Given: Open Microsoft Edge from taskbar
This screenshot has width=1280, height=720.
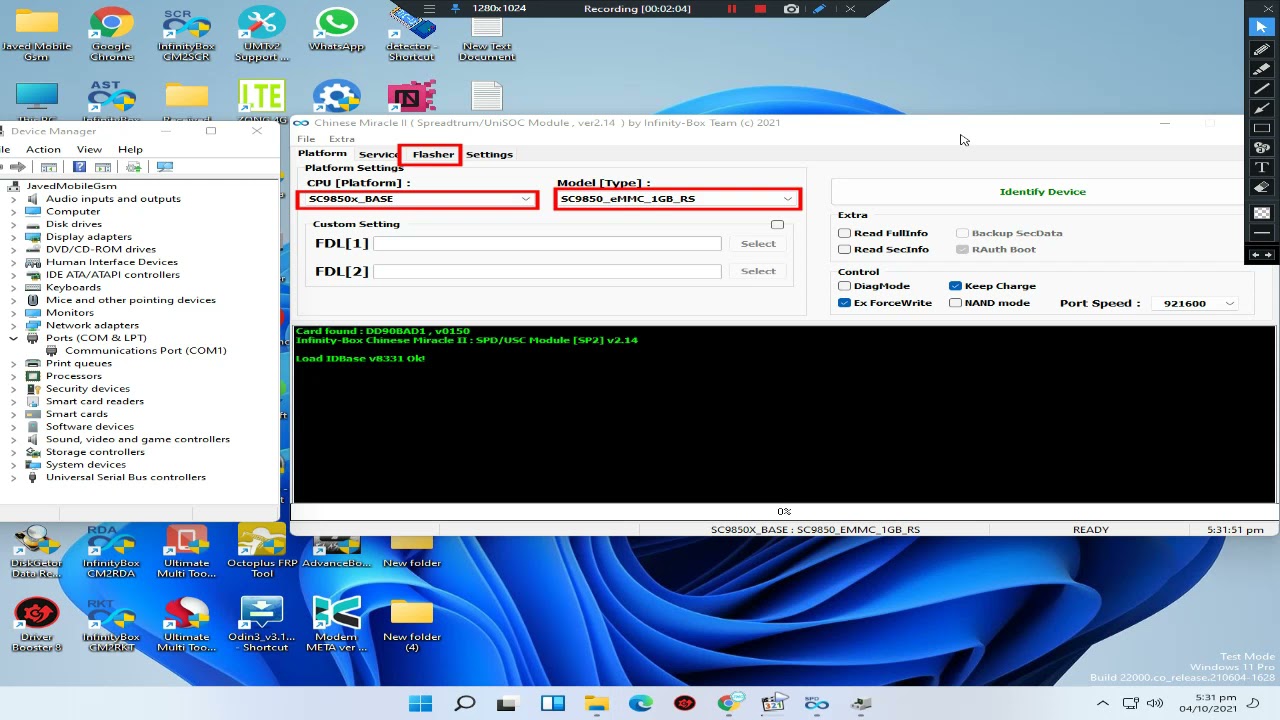Looking at the screenshot, I should (x=641, y=704).
